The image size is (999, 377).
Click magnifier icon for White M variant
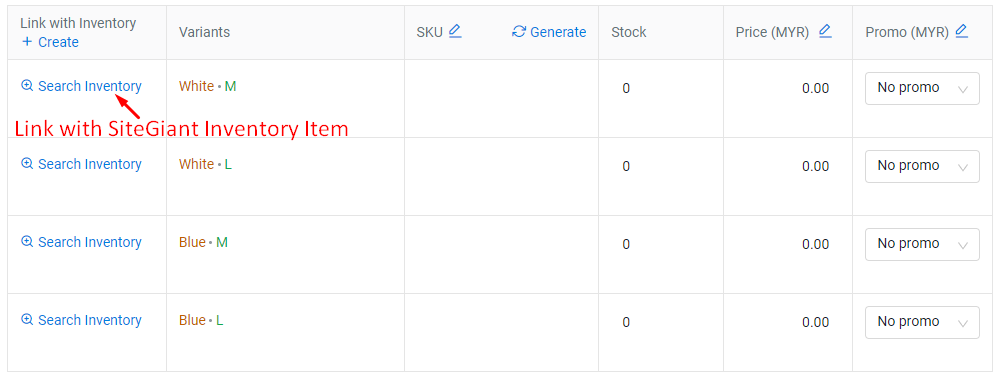pyautogui.click(x=27, y=85)
